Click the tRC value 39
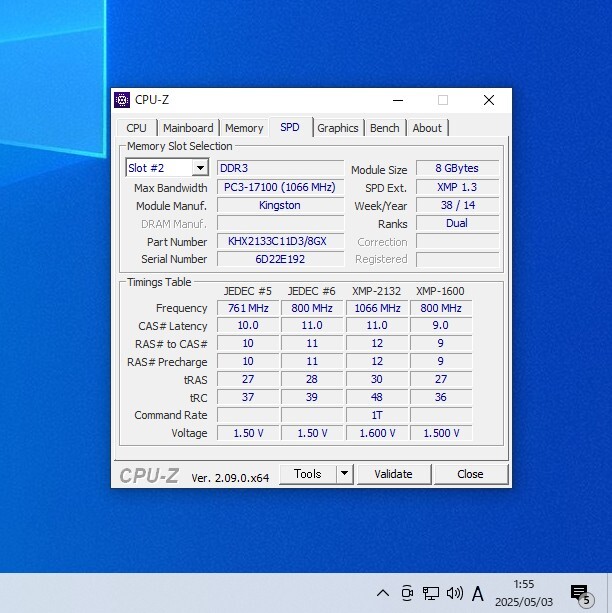This screenshot has height=613, width=612. 312,397
